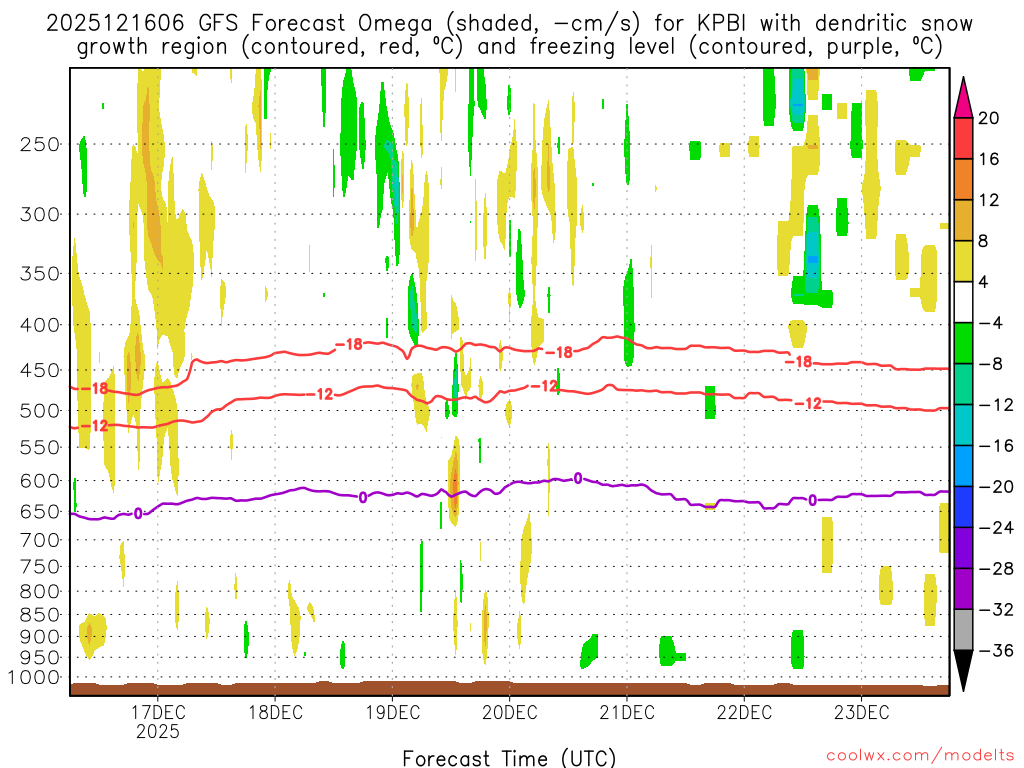This screenshot has width=1024, height=768.
Task: Click the 17DEC date label
Action: pos(157,712)
